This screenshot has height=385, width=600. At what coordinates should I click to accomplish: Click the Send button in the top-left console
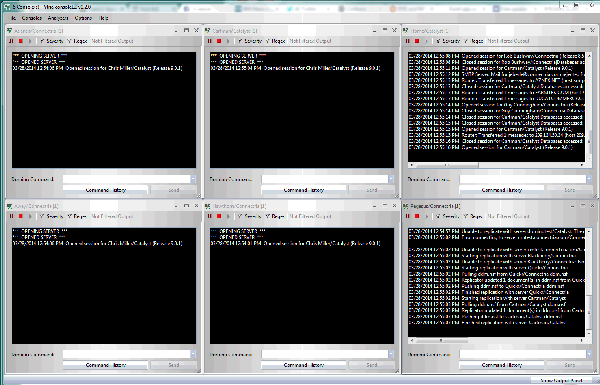coord(174,190)
